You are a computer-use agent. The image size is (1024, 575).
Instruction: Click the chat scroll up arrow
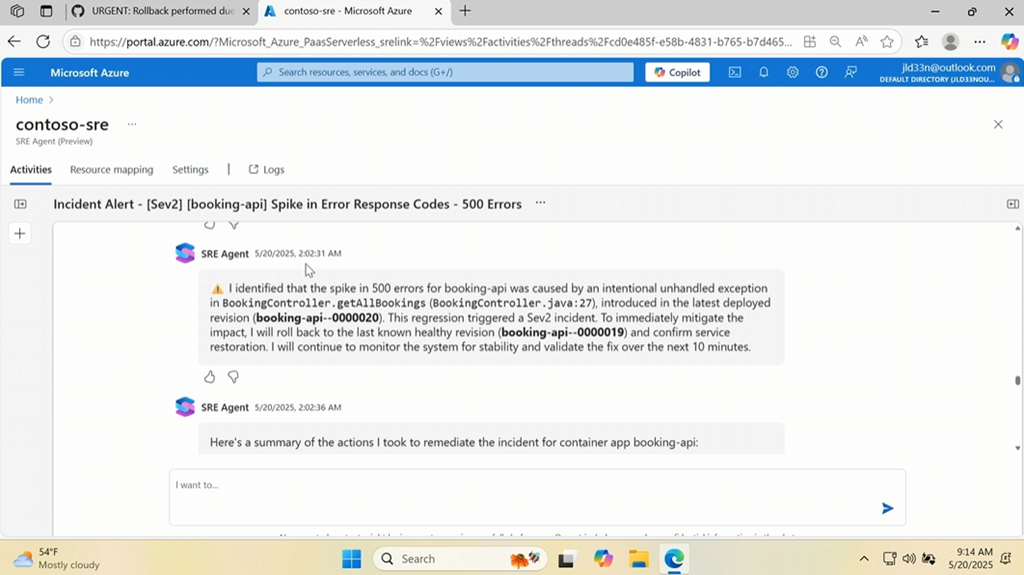(x=1017, y=228)
